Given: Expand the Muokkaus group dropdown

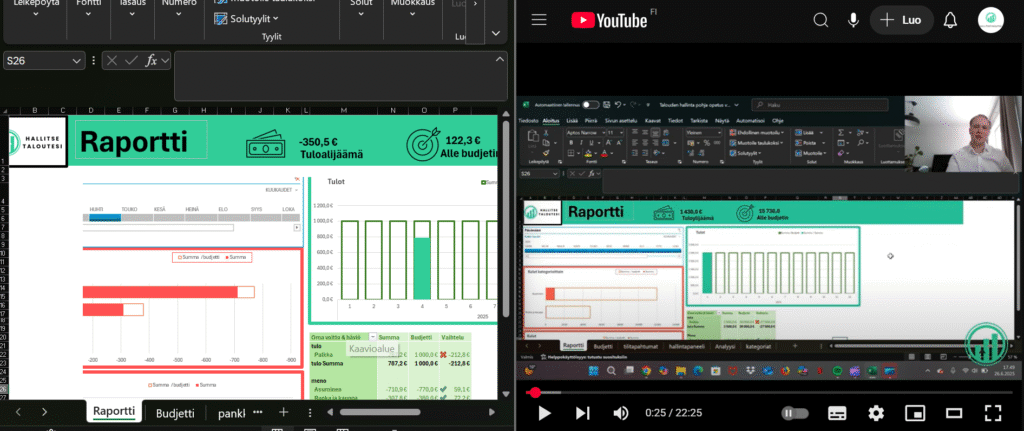Looking at the screenshot, I should pyautogui.click(x=413, y=13).
